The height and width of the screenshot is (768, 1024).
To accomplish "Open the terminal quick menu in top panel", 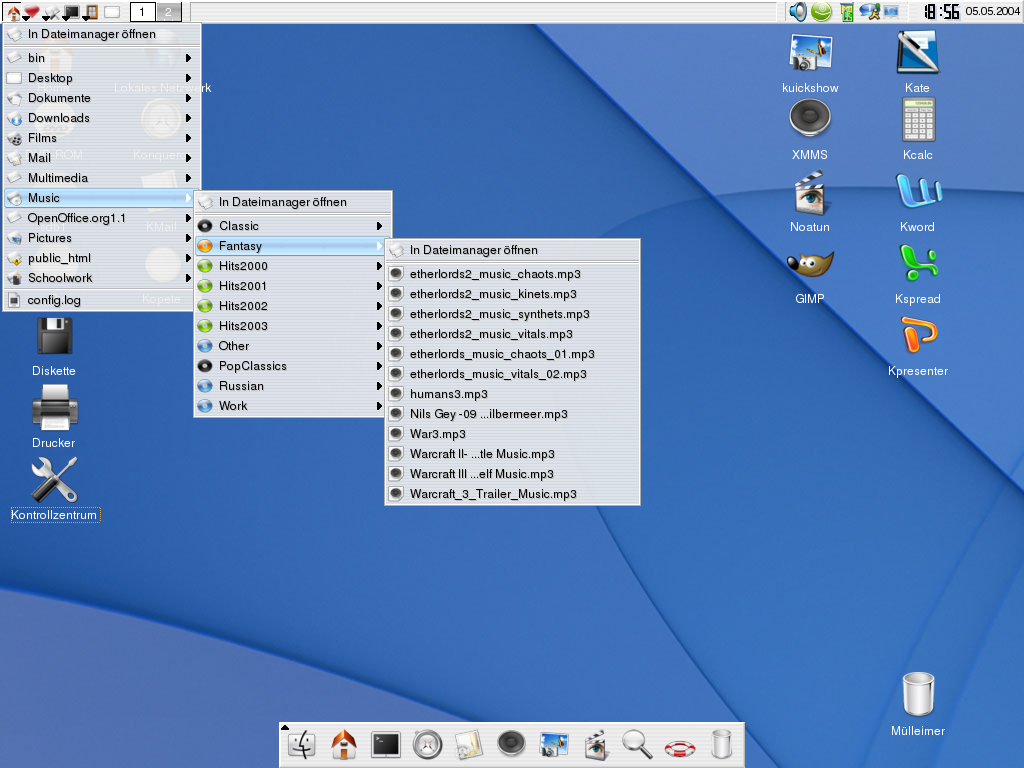I will point(71,12).
